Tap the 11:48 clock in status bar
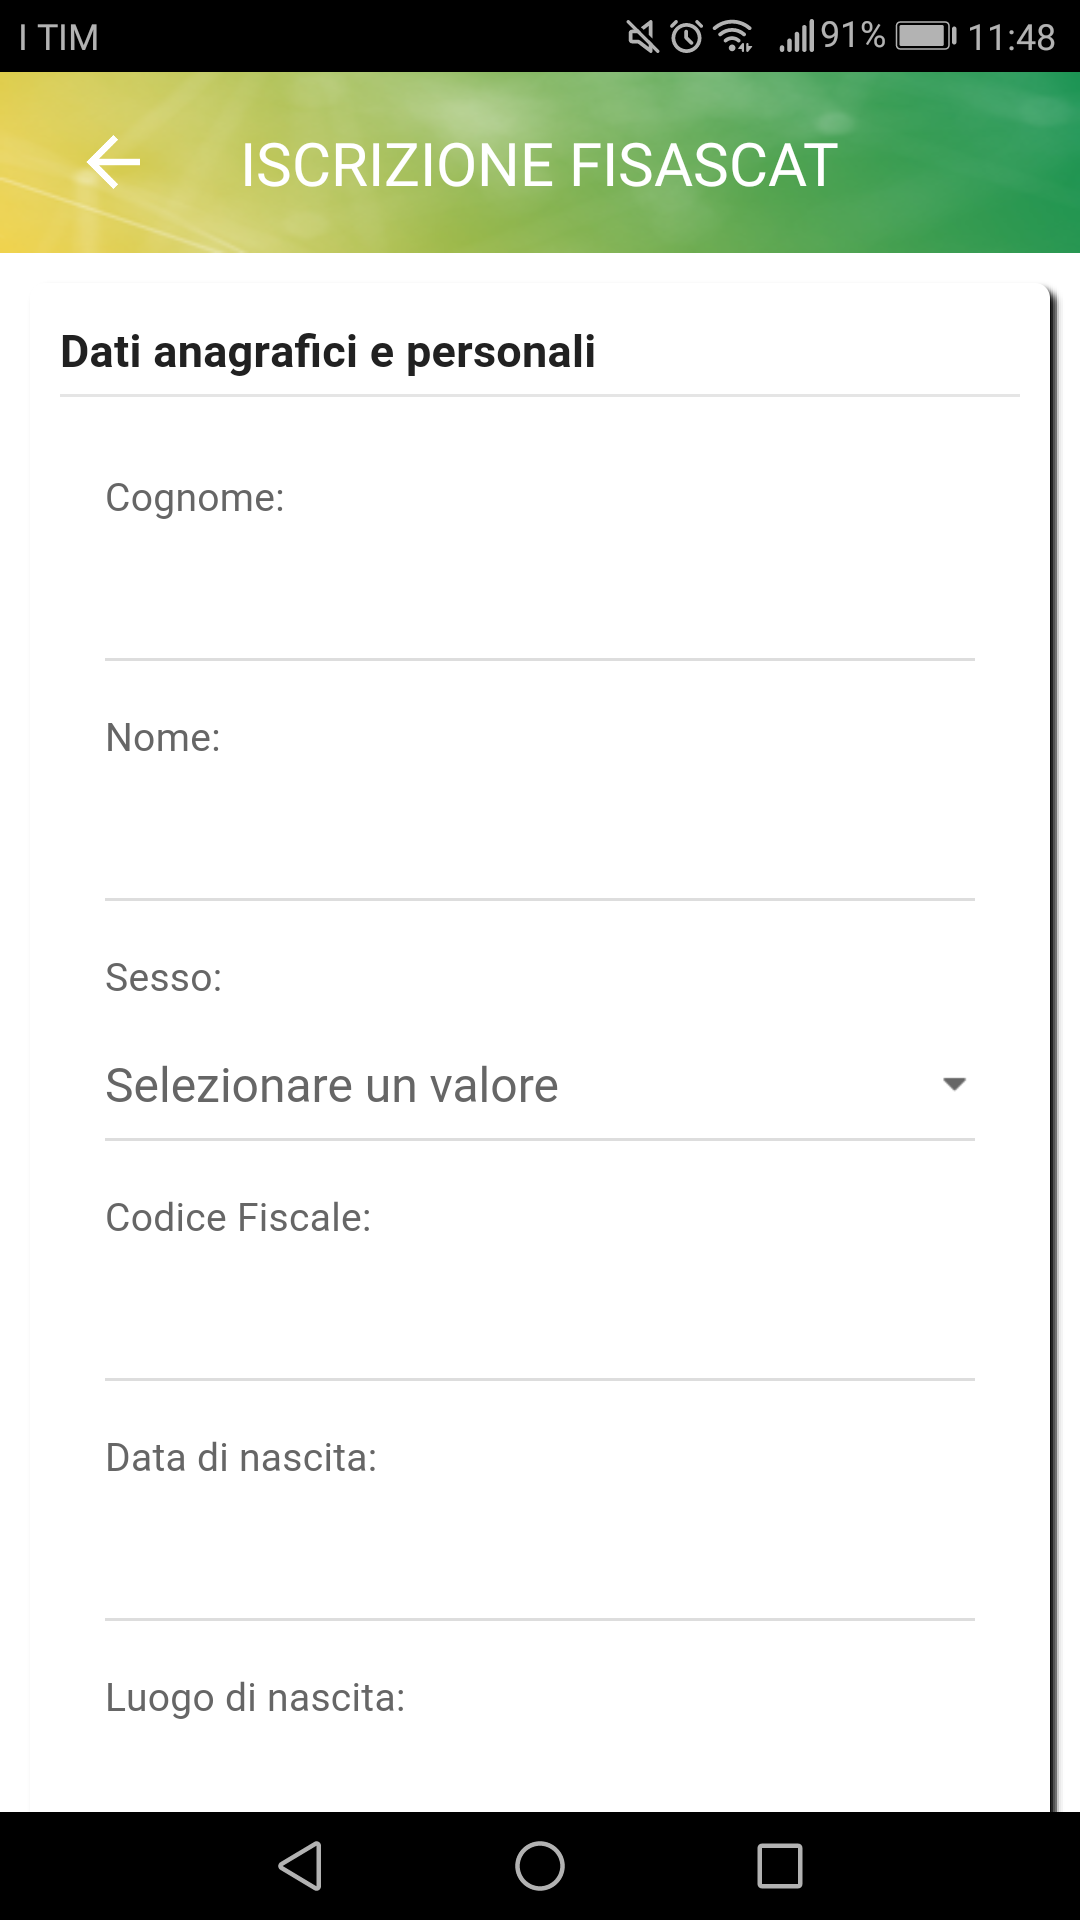 click(1011, 38)
